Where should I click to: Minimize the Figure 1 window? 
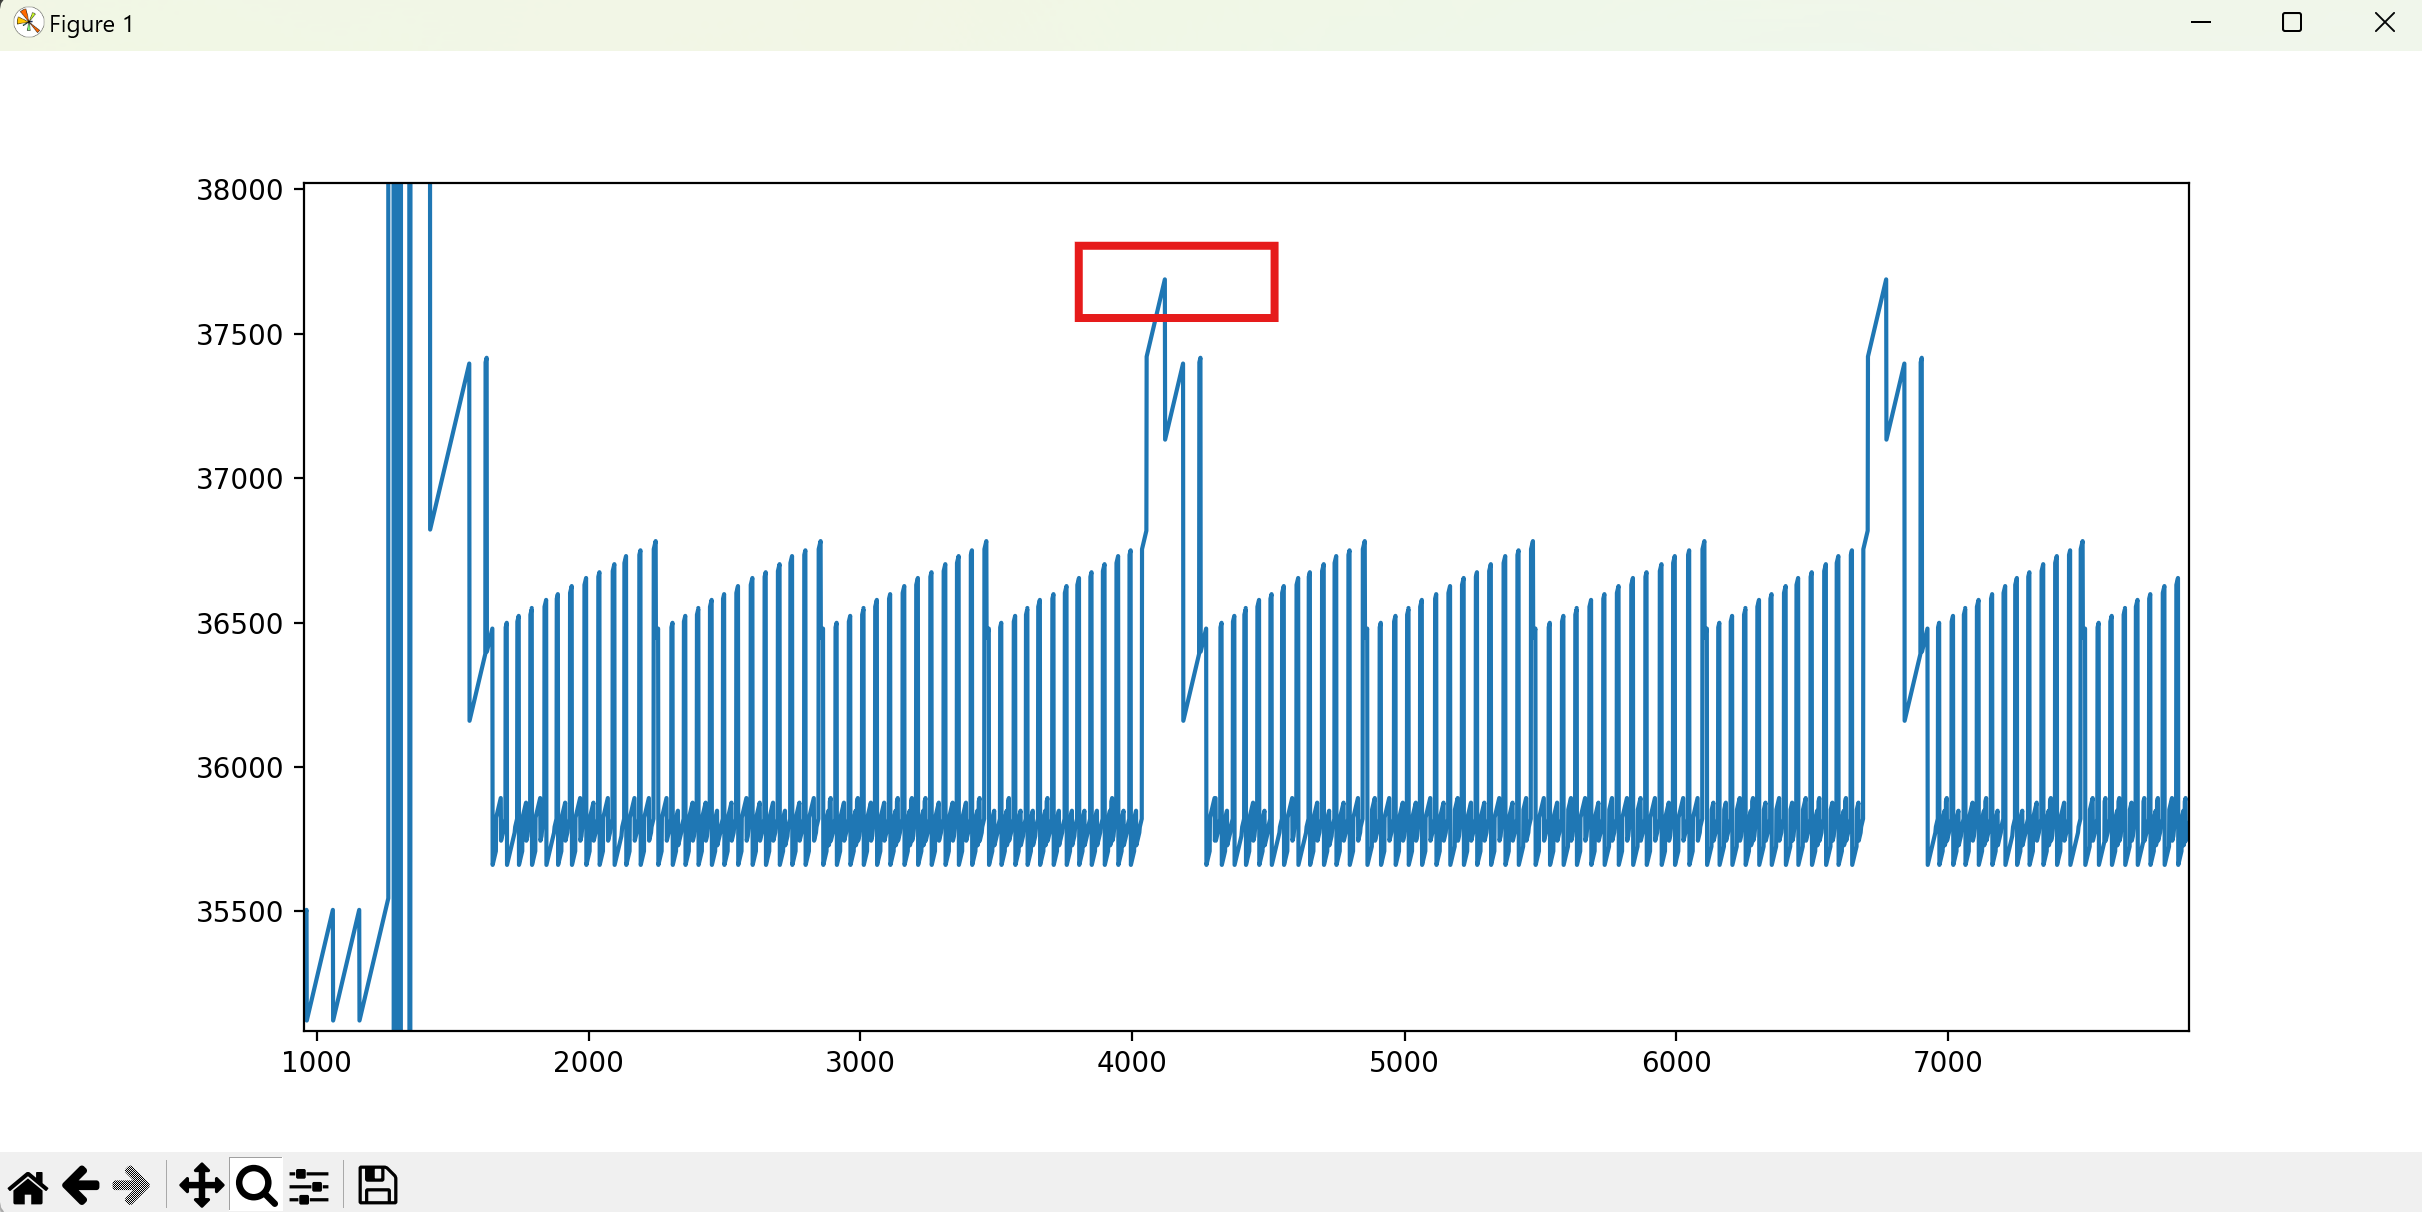2200,22
